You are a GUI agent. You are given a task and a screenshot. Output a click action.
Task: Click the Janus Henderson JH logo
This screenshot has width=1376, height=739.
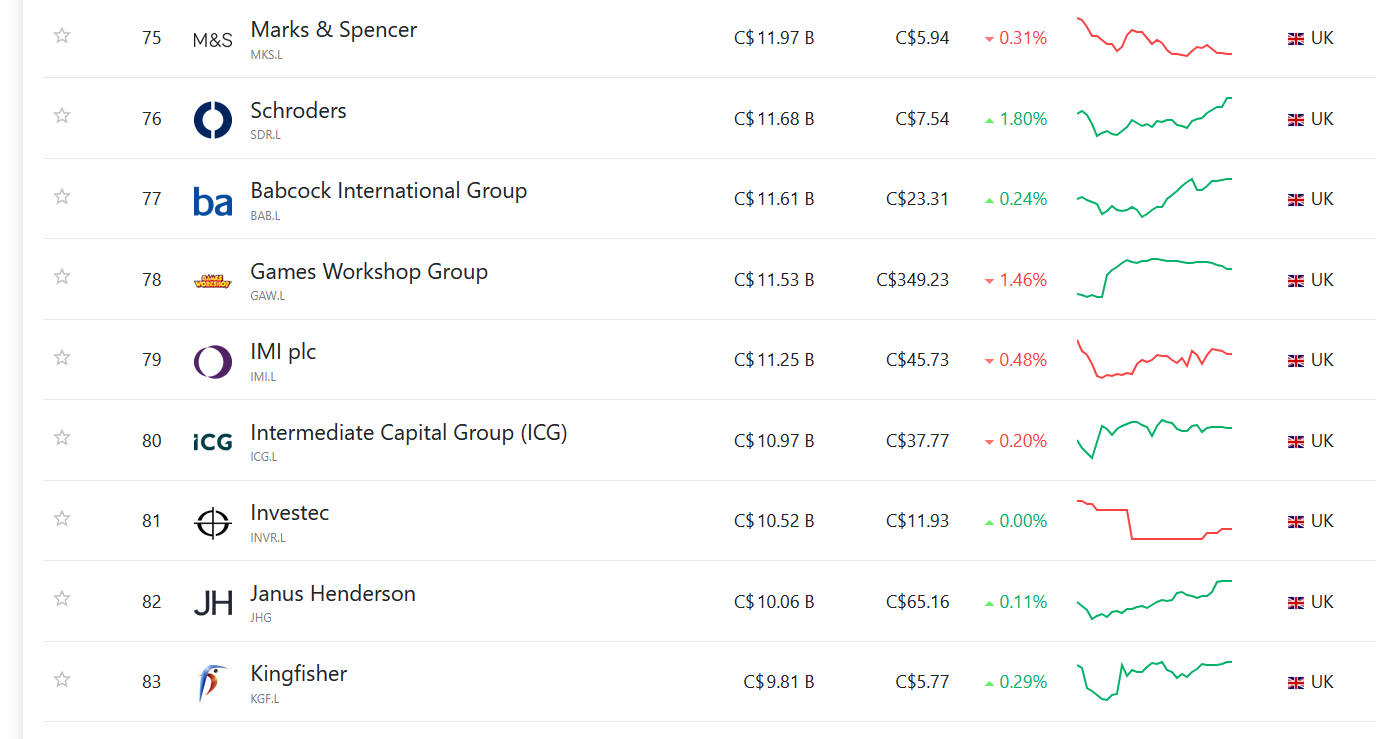pyautogui.click(x=213, y=603)
